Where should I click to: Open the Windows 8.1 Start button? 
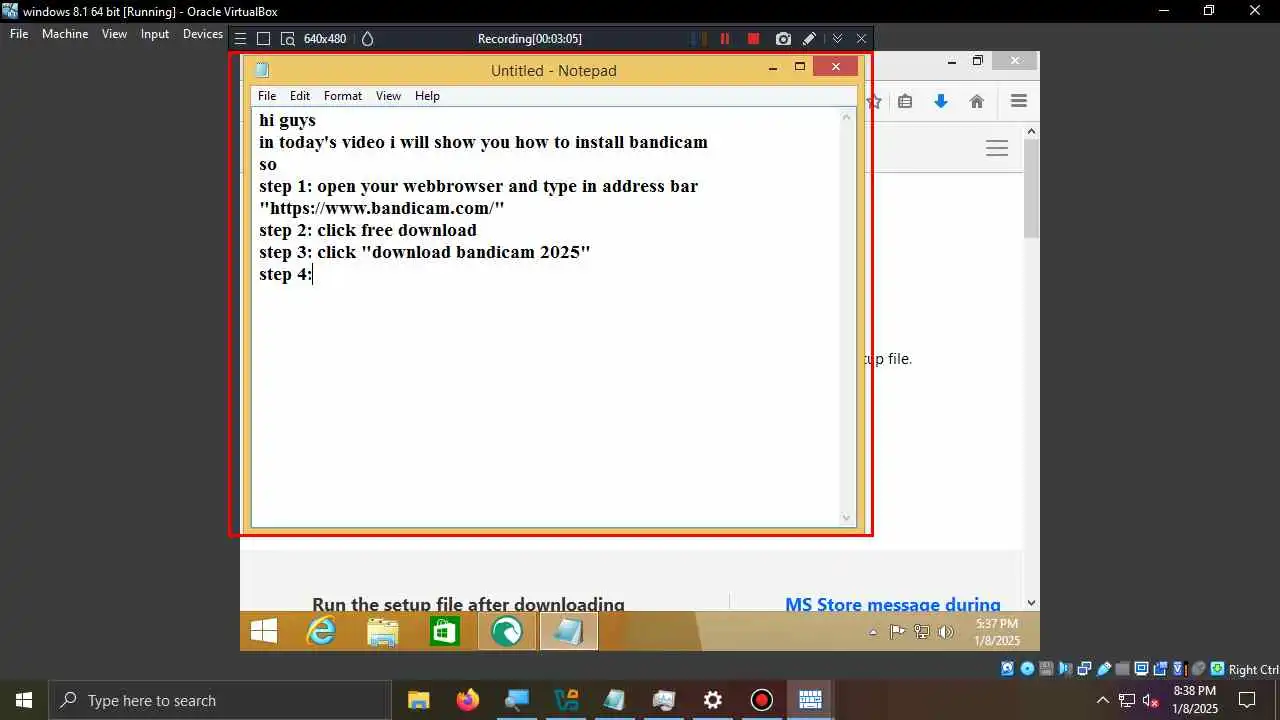point(264,631)
